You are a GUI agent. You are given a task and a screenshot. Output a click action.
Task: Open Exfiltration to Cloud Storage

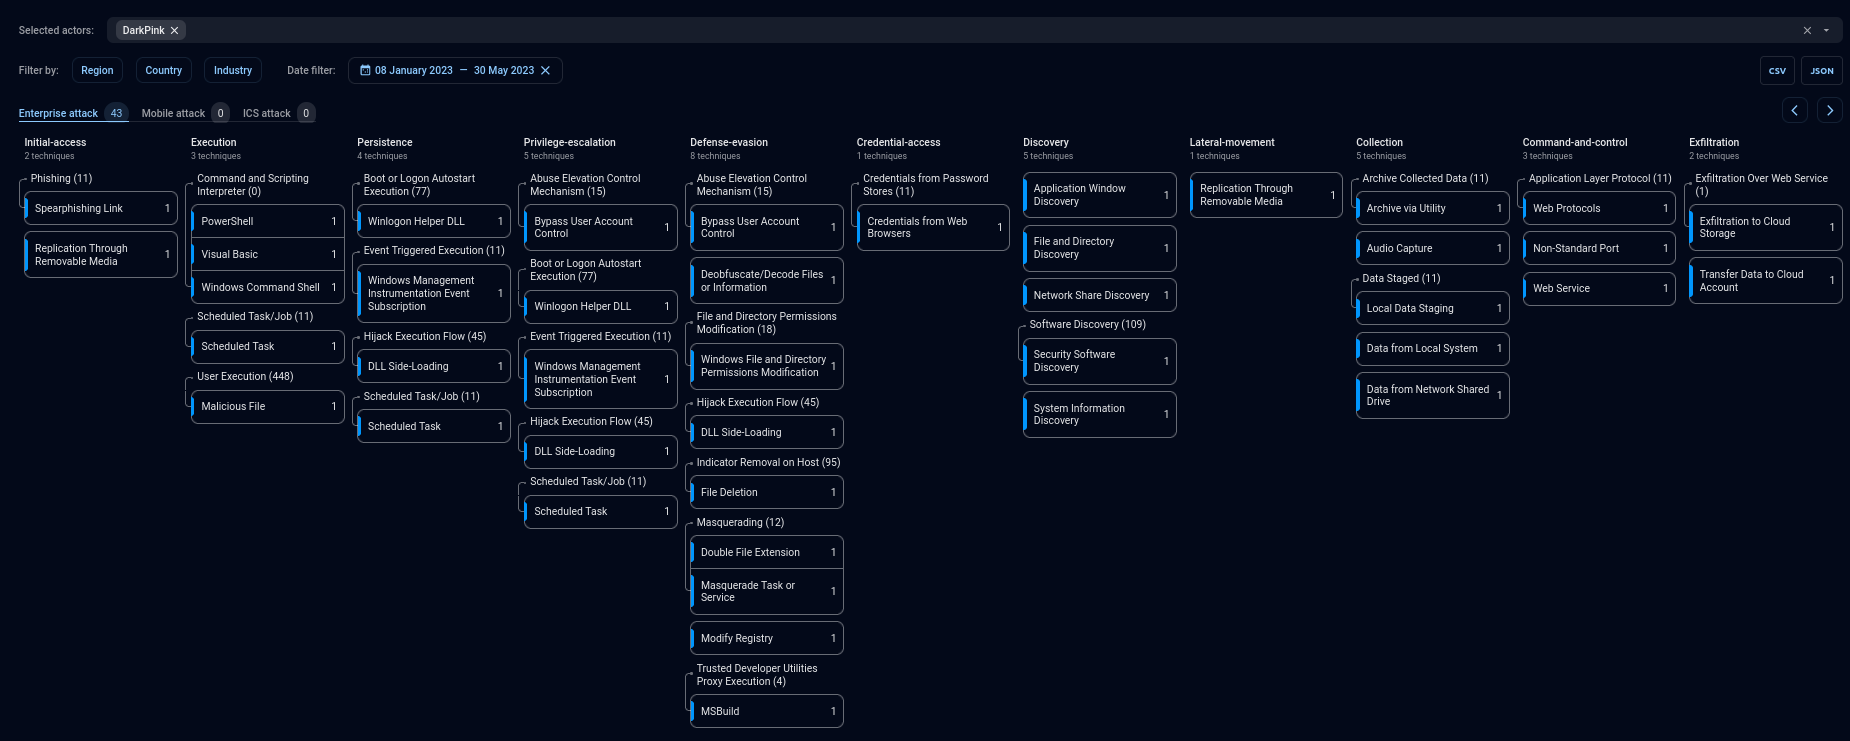click(x=1766, y=227)
